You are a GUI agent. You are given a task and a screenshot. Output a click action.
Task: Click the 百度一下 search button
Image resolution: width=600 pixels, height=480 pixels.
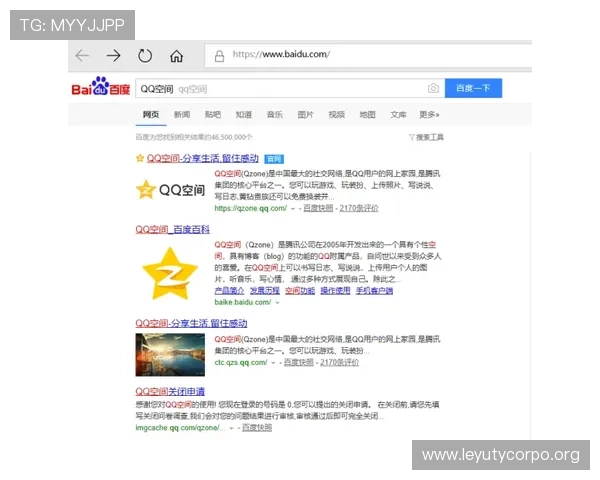473,88
